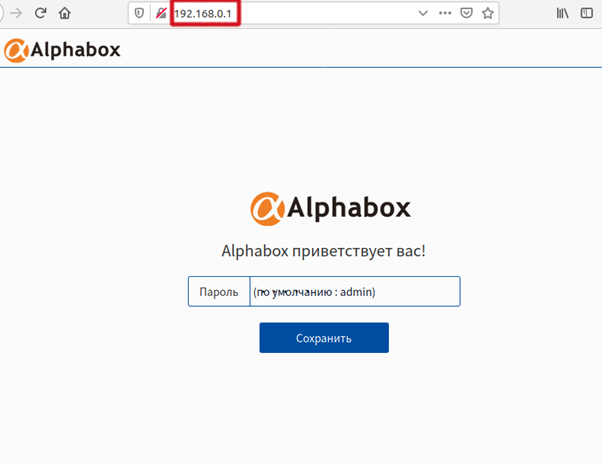602x464 pixels.
Task: Save the page to Pocket
Action: (x=466, y=14)
